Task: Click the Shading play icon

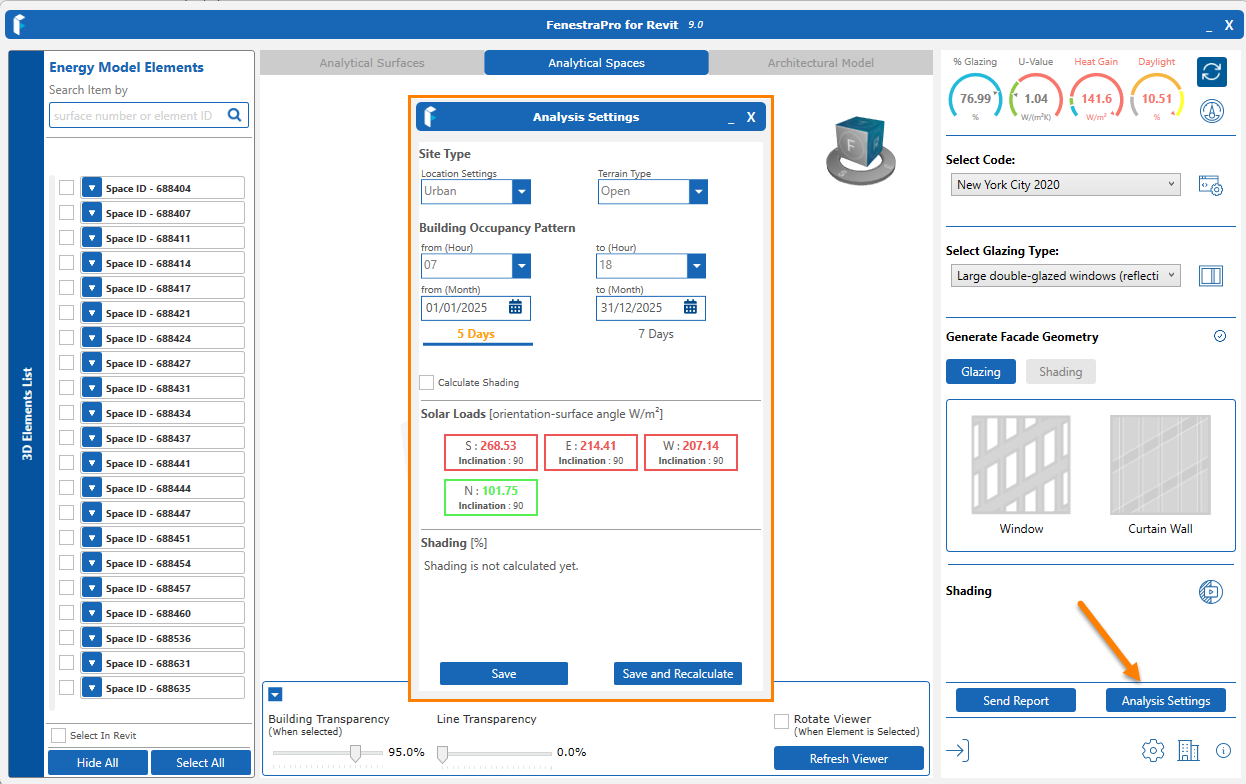Action: [x=1210, y=591]
